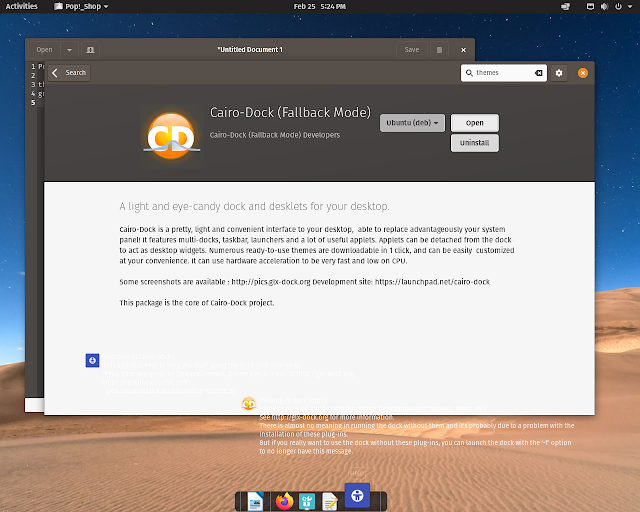Launch LibreOffice document icon in dock
This screenshot has width=640, height=512.
256,502
